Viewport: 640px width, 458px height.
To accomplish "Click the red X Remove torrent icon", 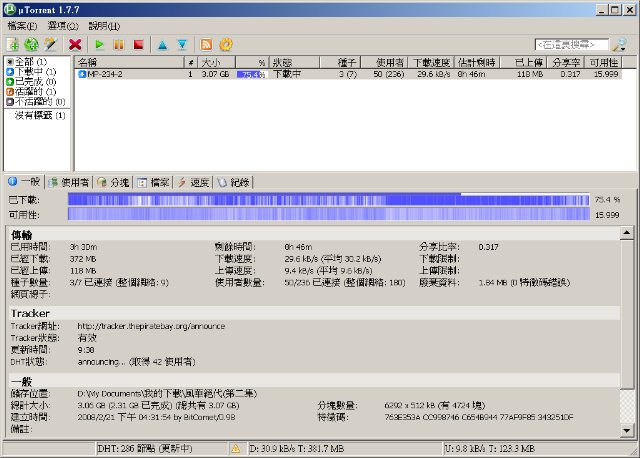I will point(75,44).
